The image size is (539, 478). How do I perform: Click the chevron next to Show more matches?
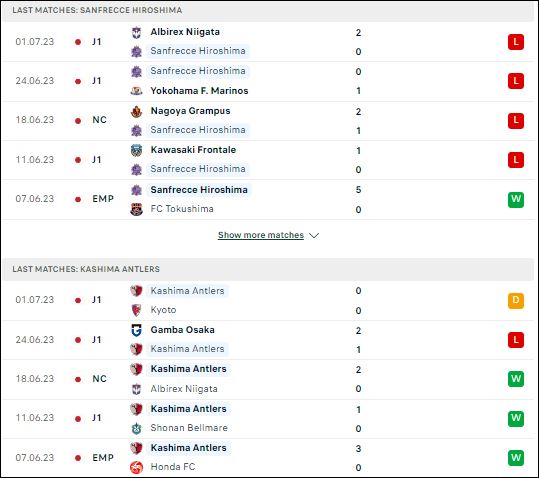coord(314,235)
